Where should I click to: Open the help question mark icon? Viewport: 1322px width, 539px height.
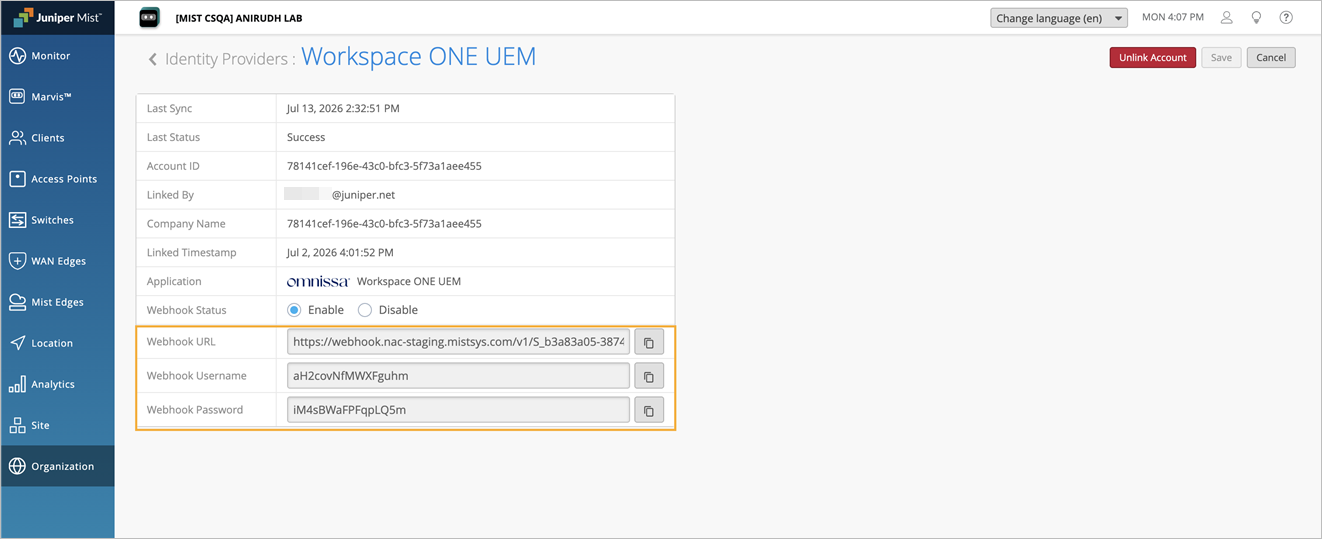tap(1287, 18)
